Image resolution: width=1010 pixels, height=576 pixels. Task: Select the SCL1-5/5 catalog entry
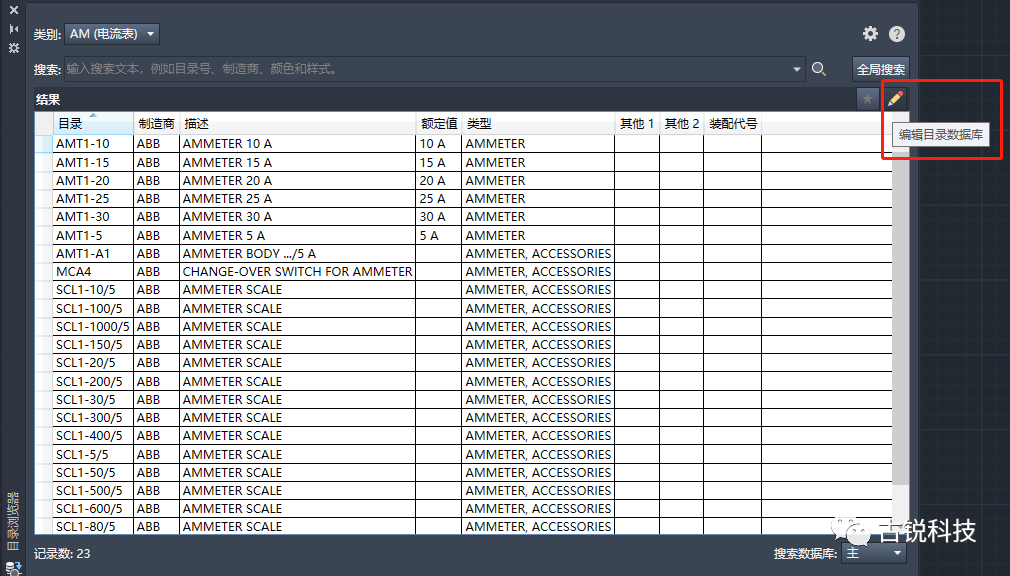pos(82,454)
